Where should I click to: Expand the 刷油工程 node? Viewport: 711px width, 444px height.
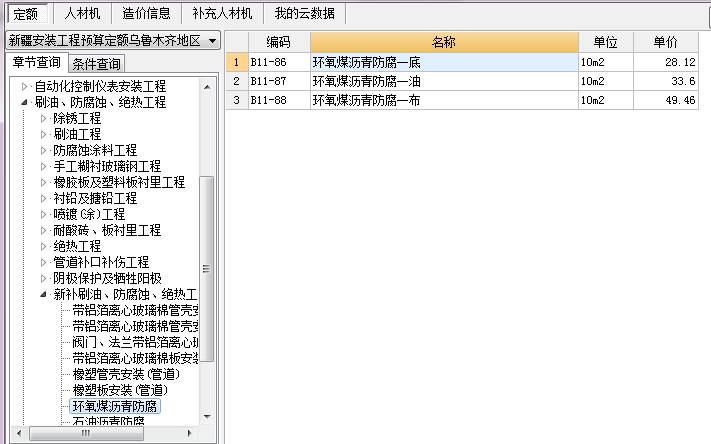44,134
